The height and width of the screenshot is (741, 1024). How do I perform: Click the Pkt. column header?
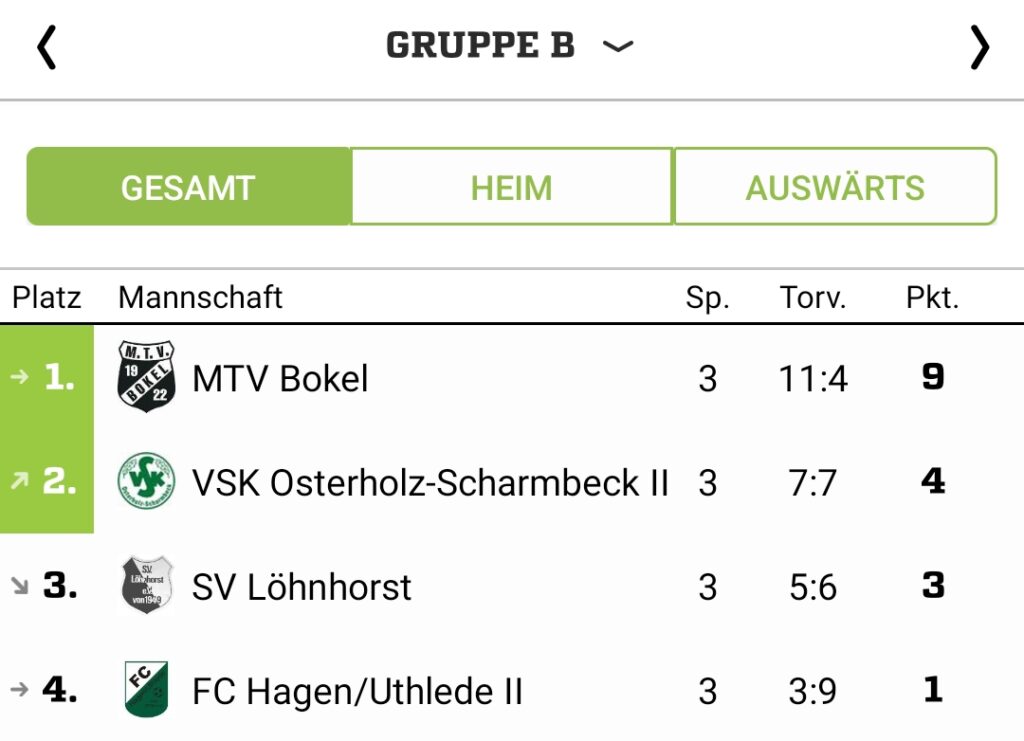tap(932, 298)
